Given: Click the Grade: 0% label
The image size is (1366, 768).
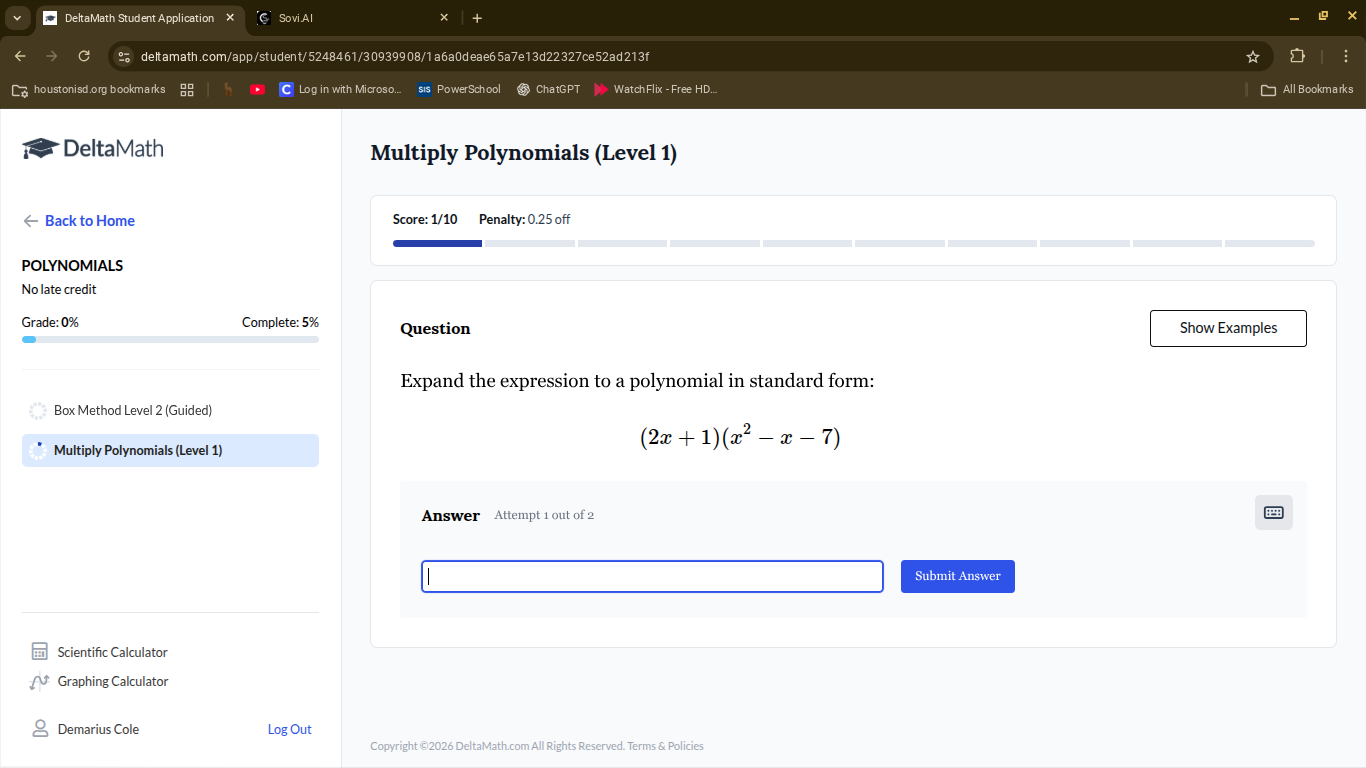Looking at the screenshot, I should tap(50, 323).
